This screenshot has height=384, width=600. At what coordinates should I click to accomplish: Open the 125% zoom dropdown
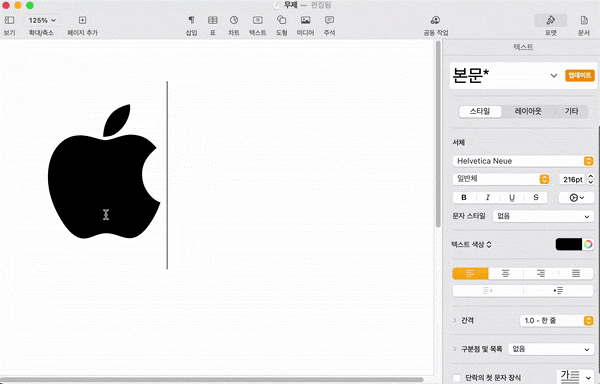tap(41, 20)
